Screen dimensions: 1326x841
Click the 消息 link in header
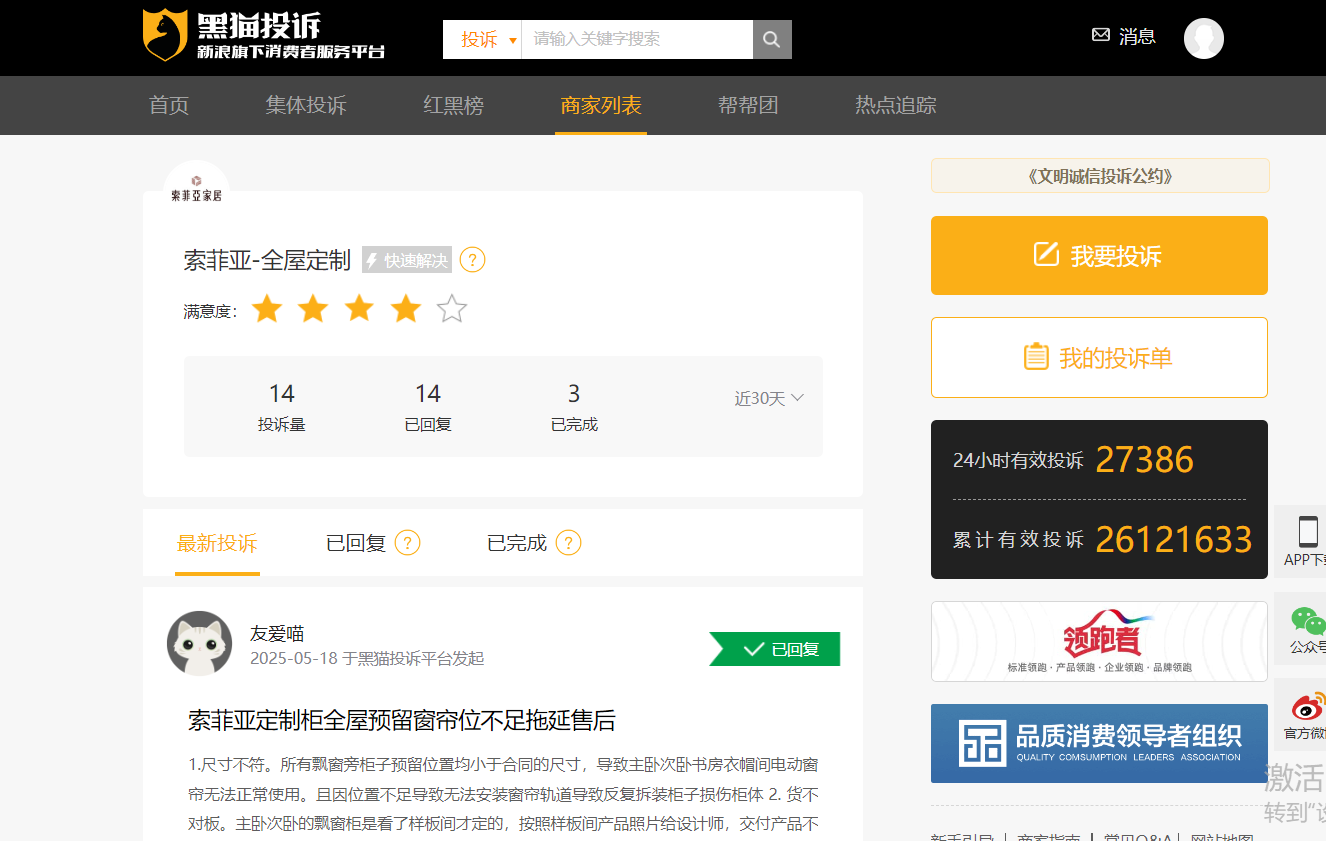click(x=1137, y=36)
